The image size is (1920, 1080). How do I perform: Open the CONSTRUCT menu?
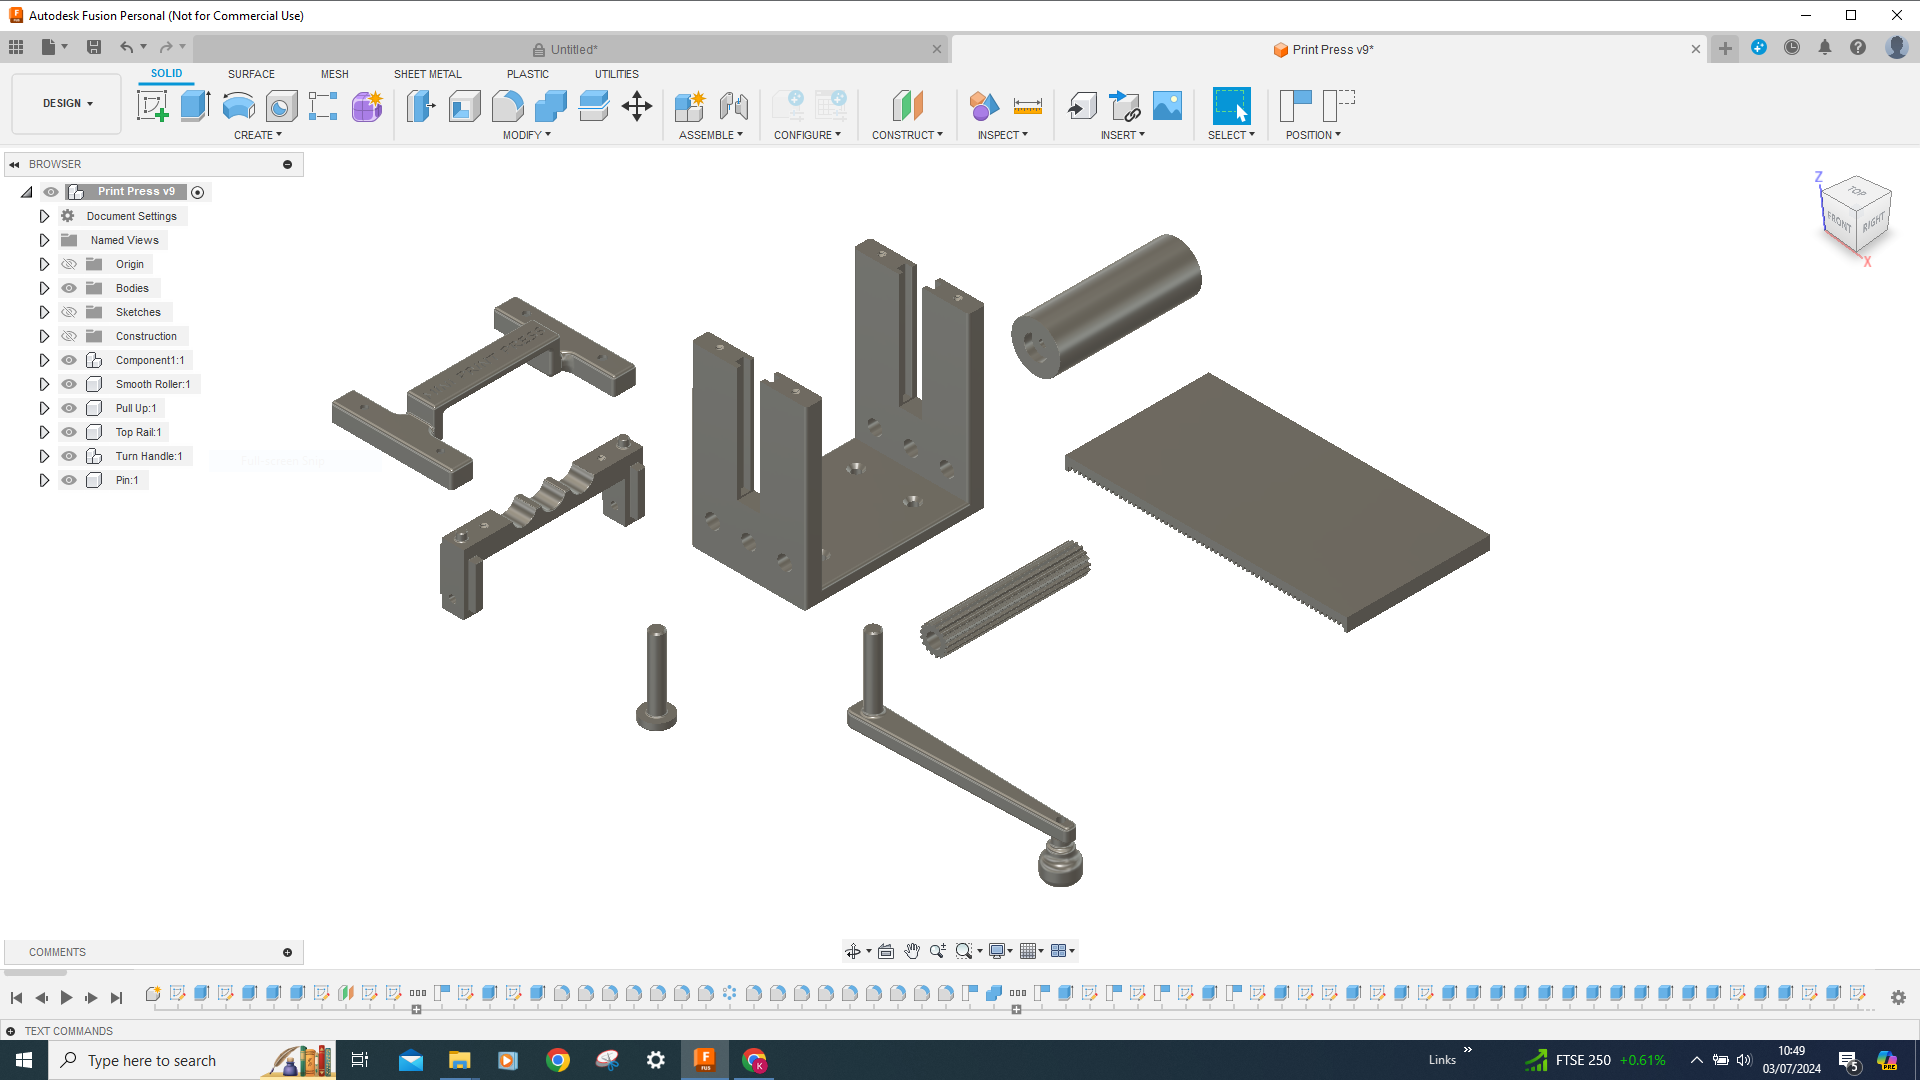click(x=906, y=135)
